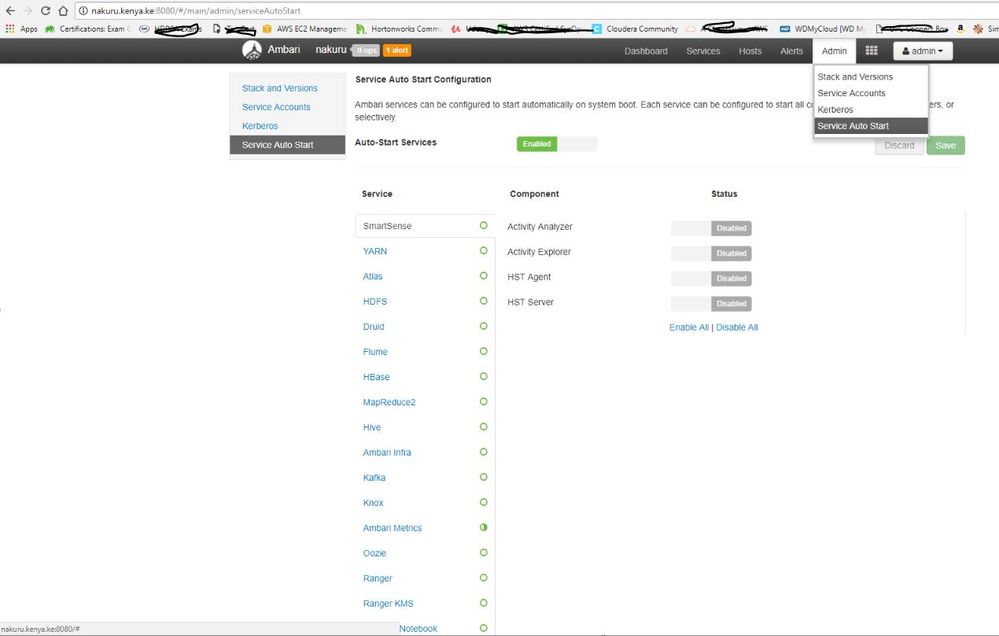
Task: Open the admin user dropdown
Action: coord(923,51)
